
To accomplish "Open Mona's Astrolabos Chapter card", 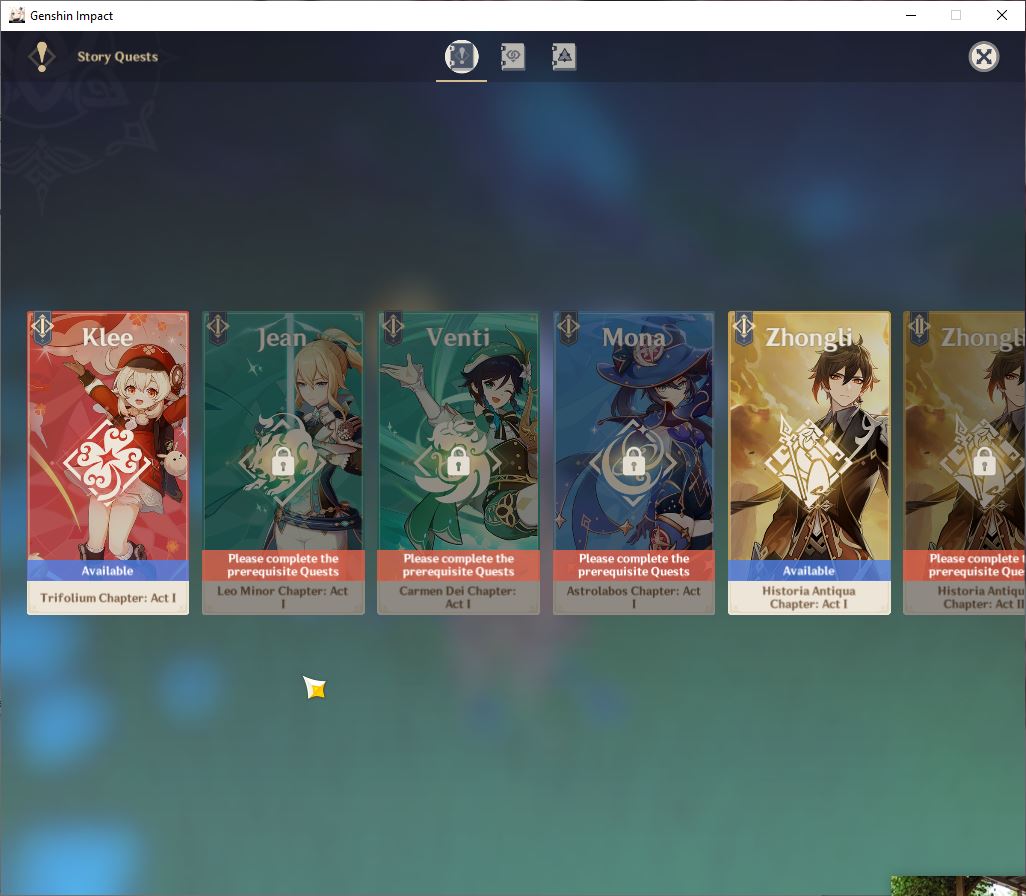I will coord(634,463).
